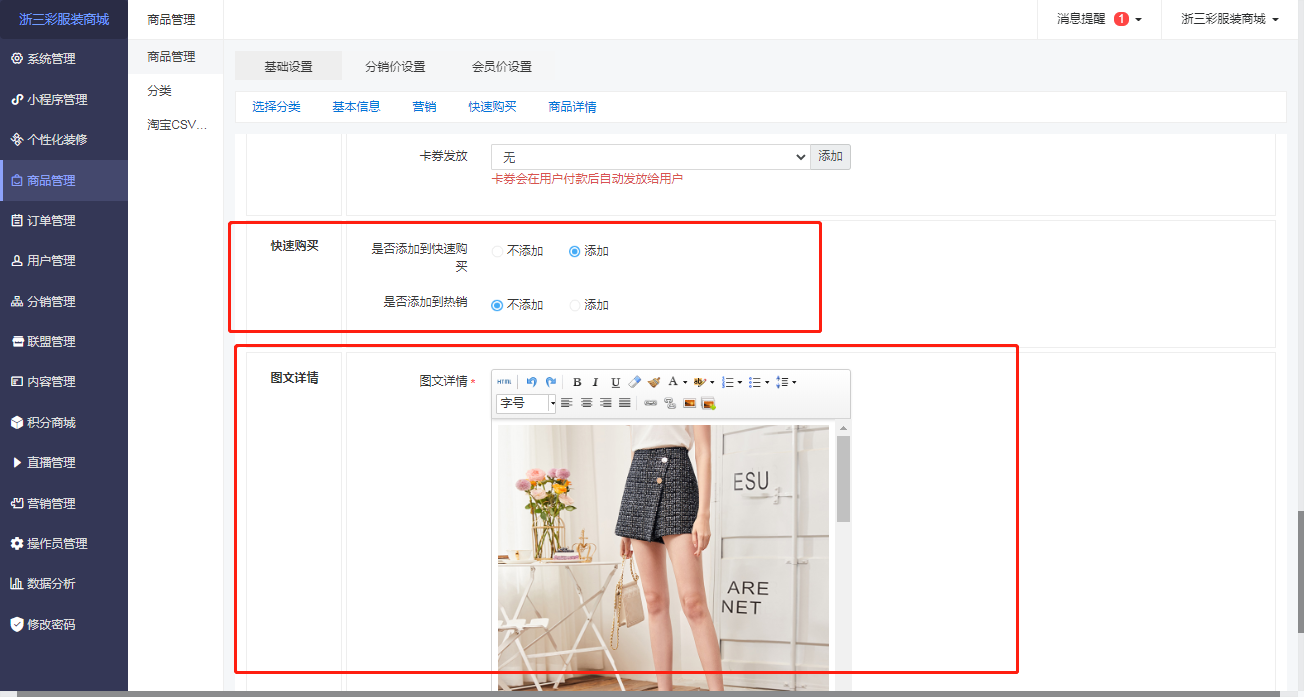Screen dimensions: 1304x697
Task: Select 添加 for 快速购买
Action: tap(575, 251)
